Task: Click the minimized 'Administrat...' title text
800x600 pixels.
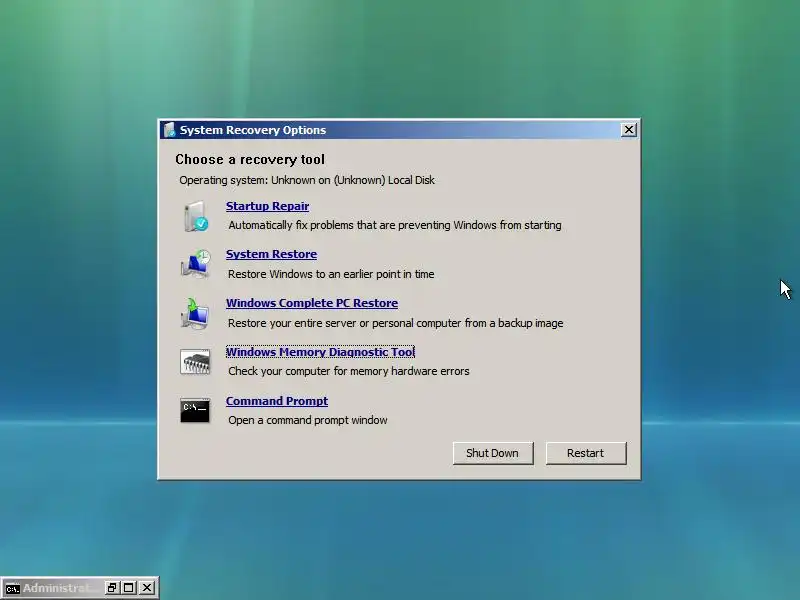Action: tap(60, 588)
